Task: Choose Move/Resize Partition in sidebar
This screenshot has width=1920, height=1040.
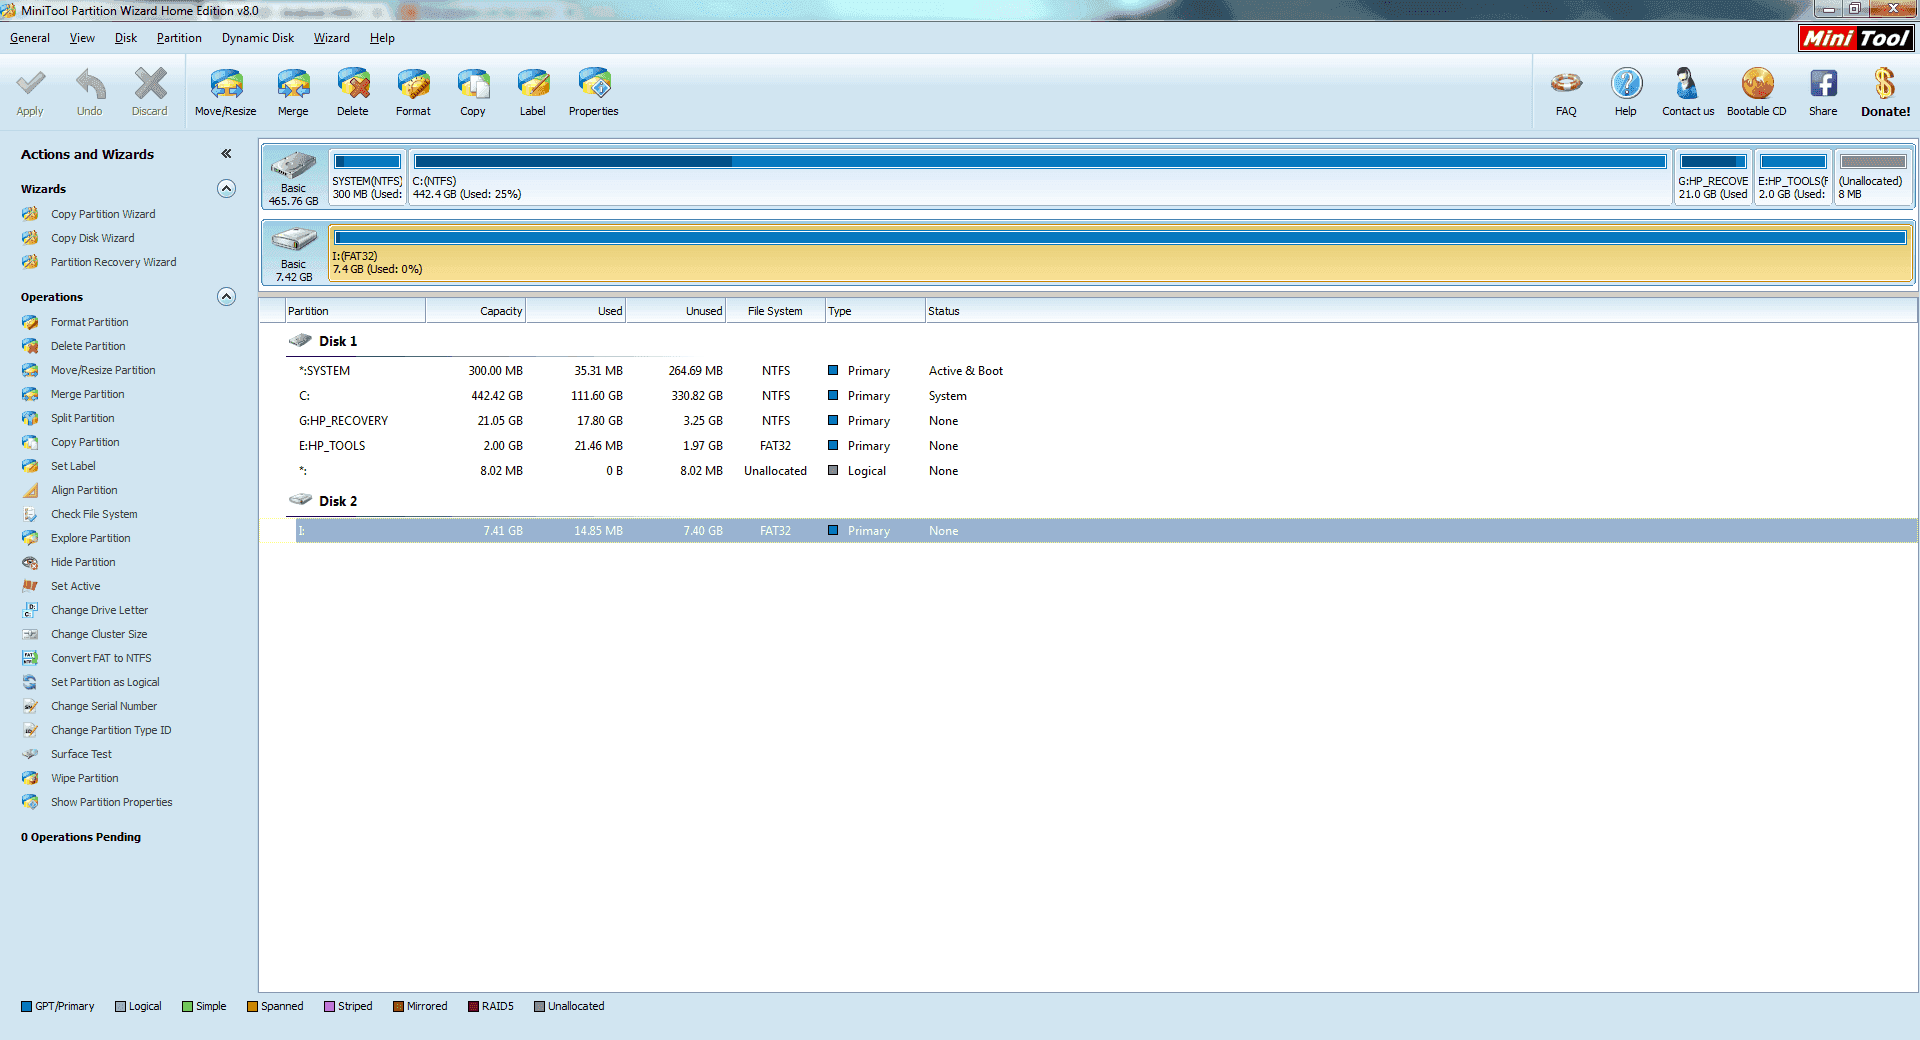Action: coord(103,370)
